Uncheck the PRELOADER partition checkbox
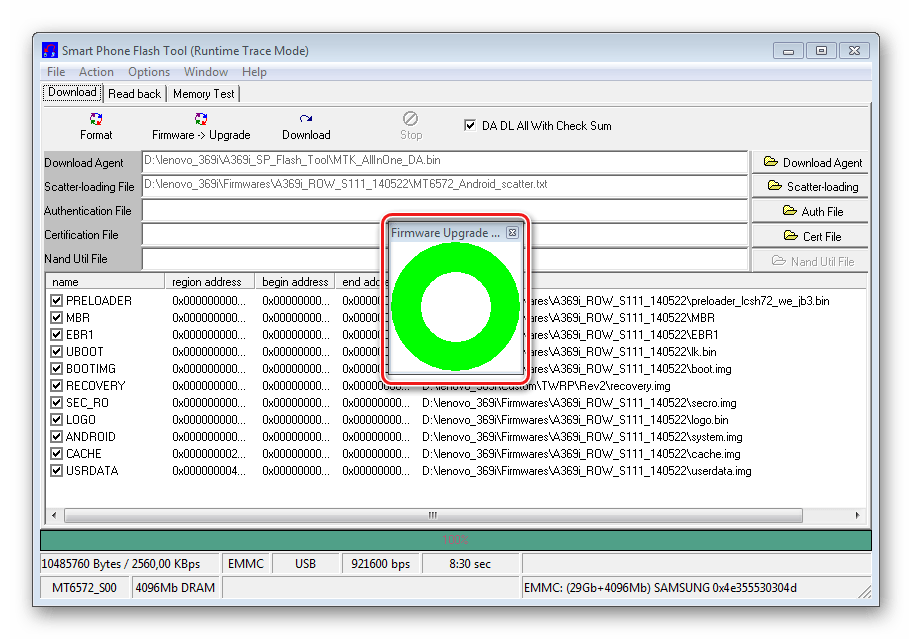This screenshot has width=912, height=639. [56, 301]
